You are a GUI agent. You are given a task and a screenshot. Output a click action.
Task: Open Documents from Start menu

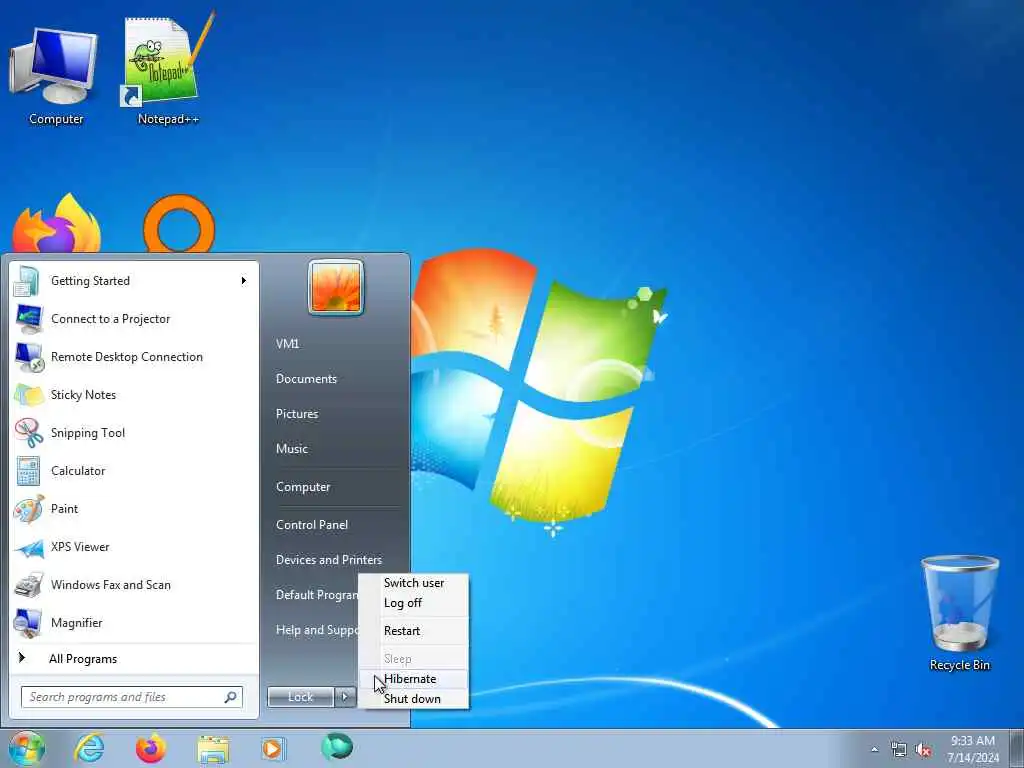coord(306,379)
